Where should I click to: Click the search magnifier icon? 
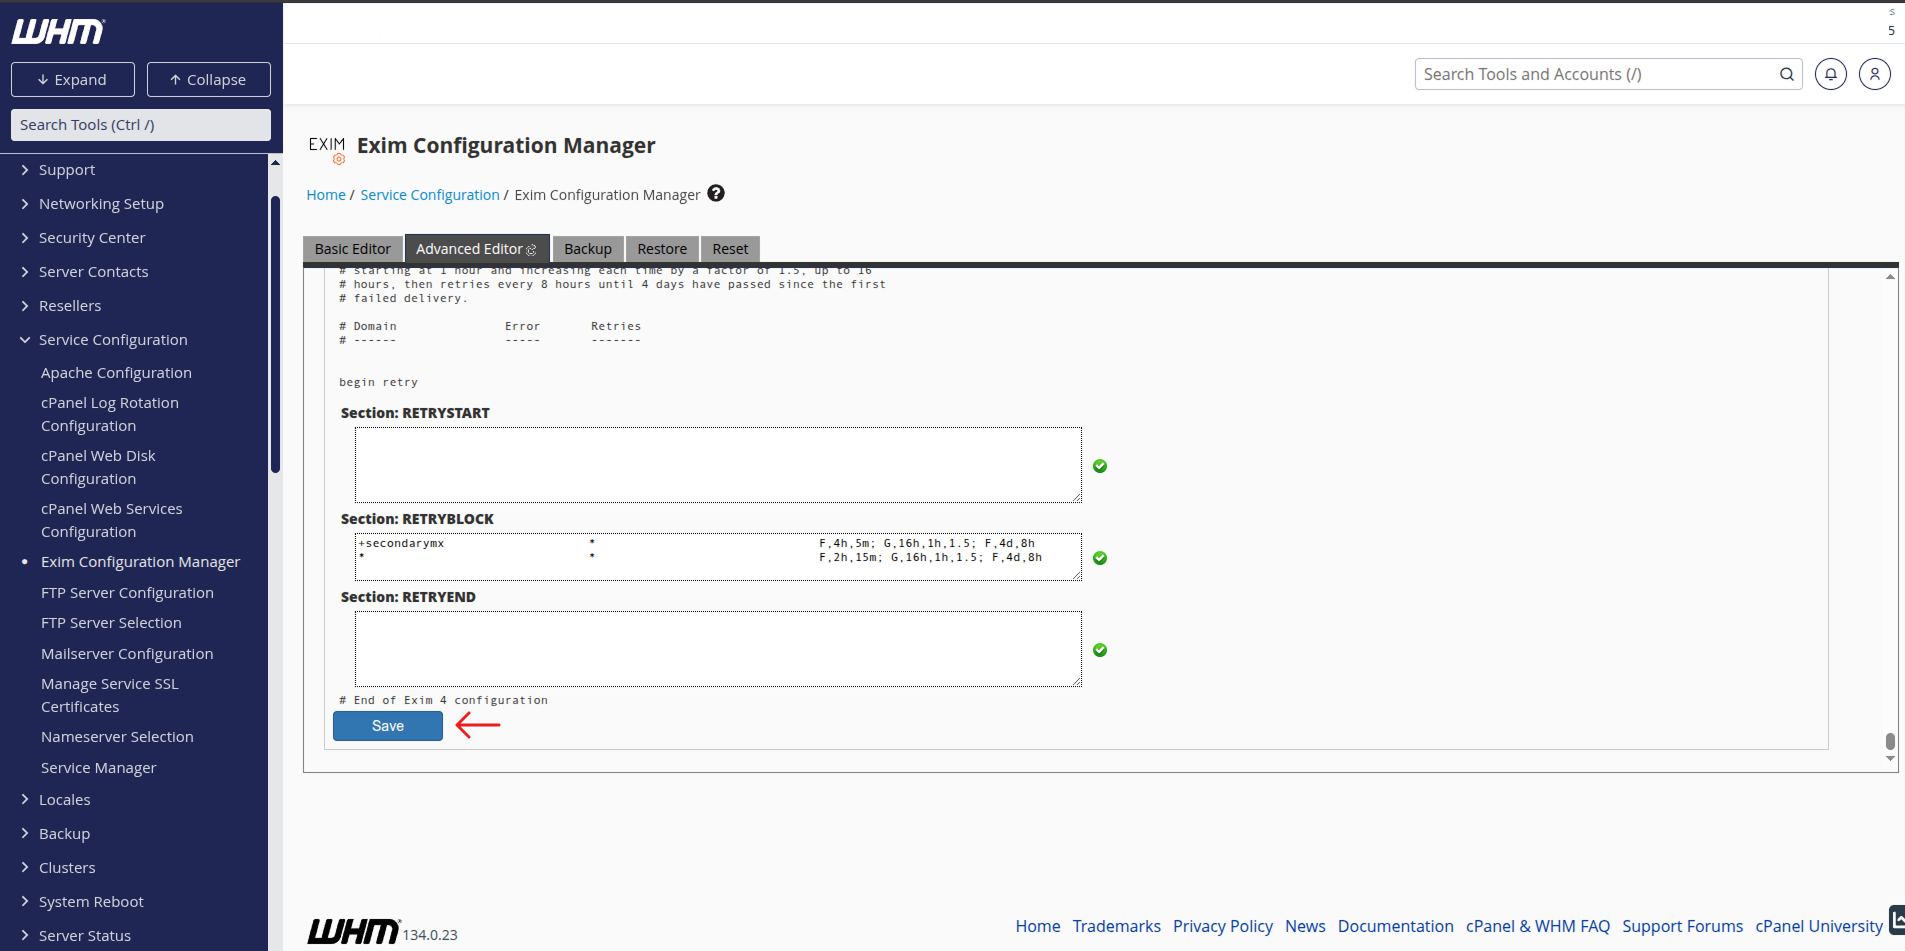coord(1786,74)
